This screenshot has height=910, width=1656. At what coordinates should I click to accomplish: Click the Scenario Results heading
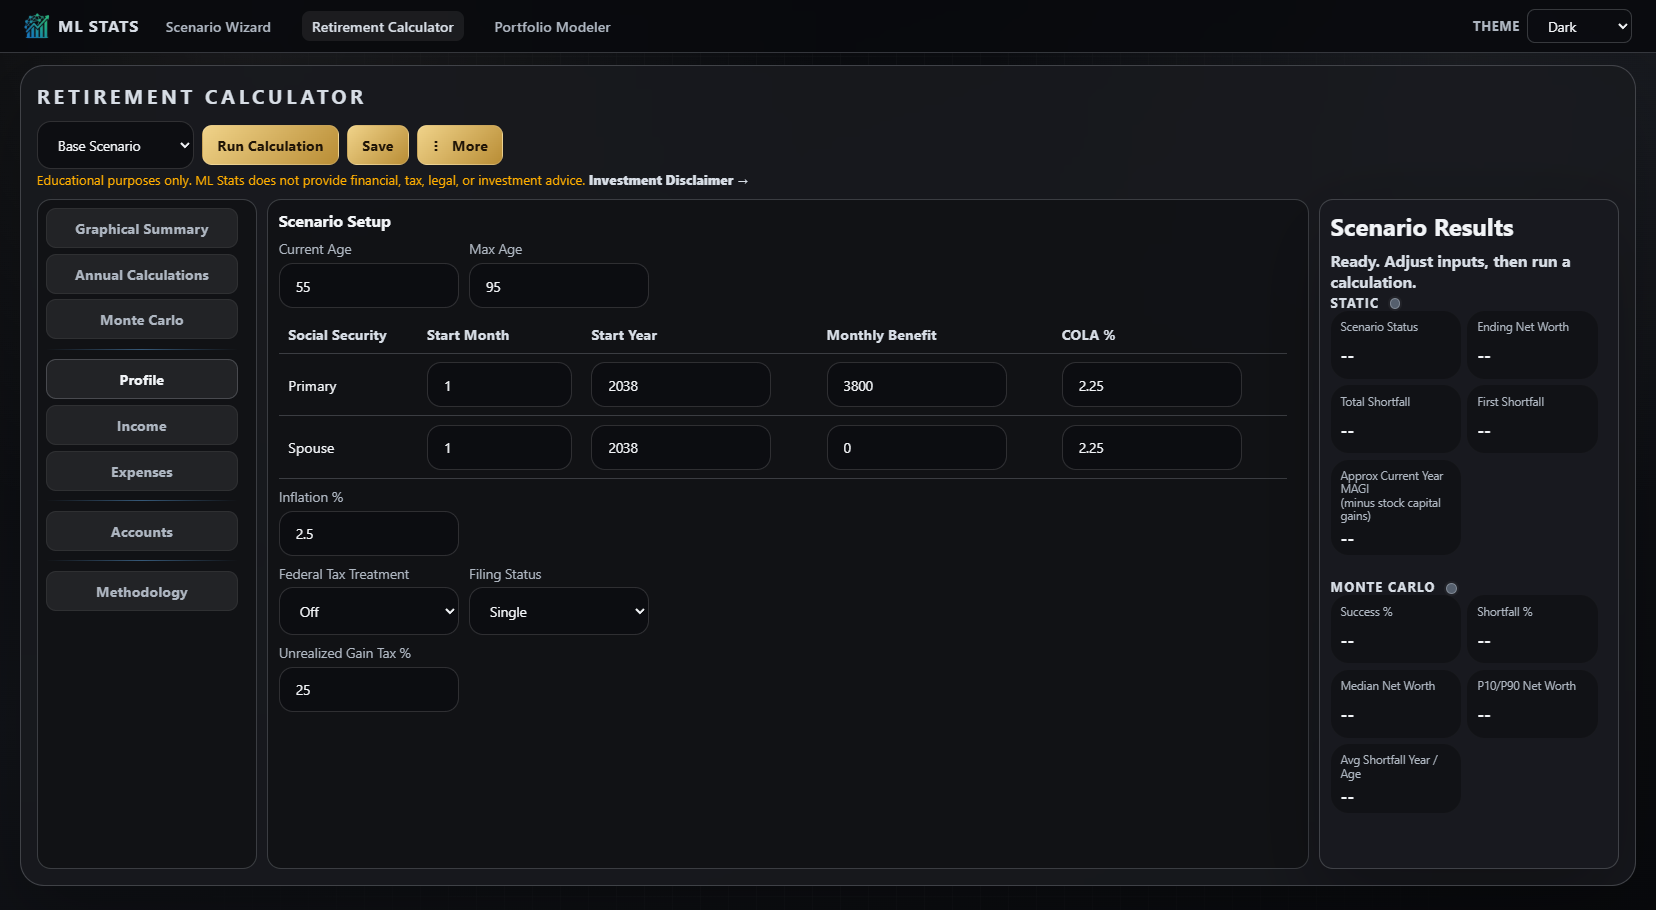[1421, 228]
